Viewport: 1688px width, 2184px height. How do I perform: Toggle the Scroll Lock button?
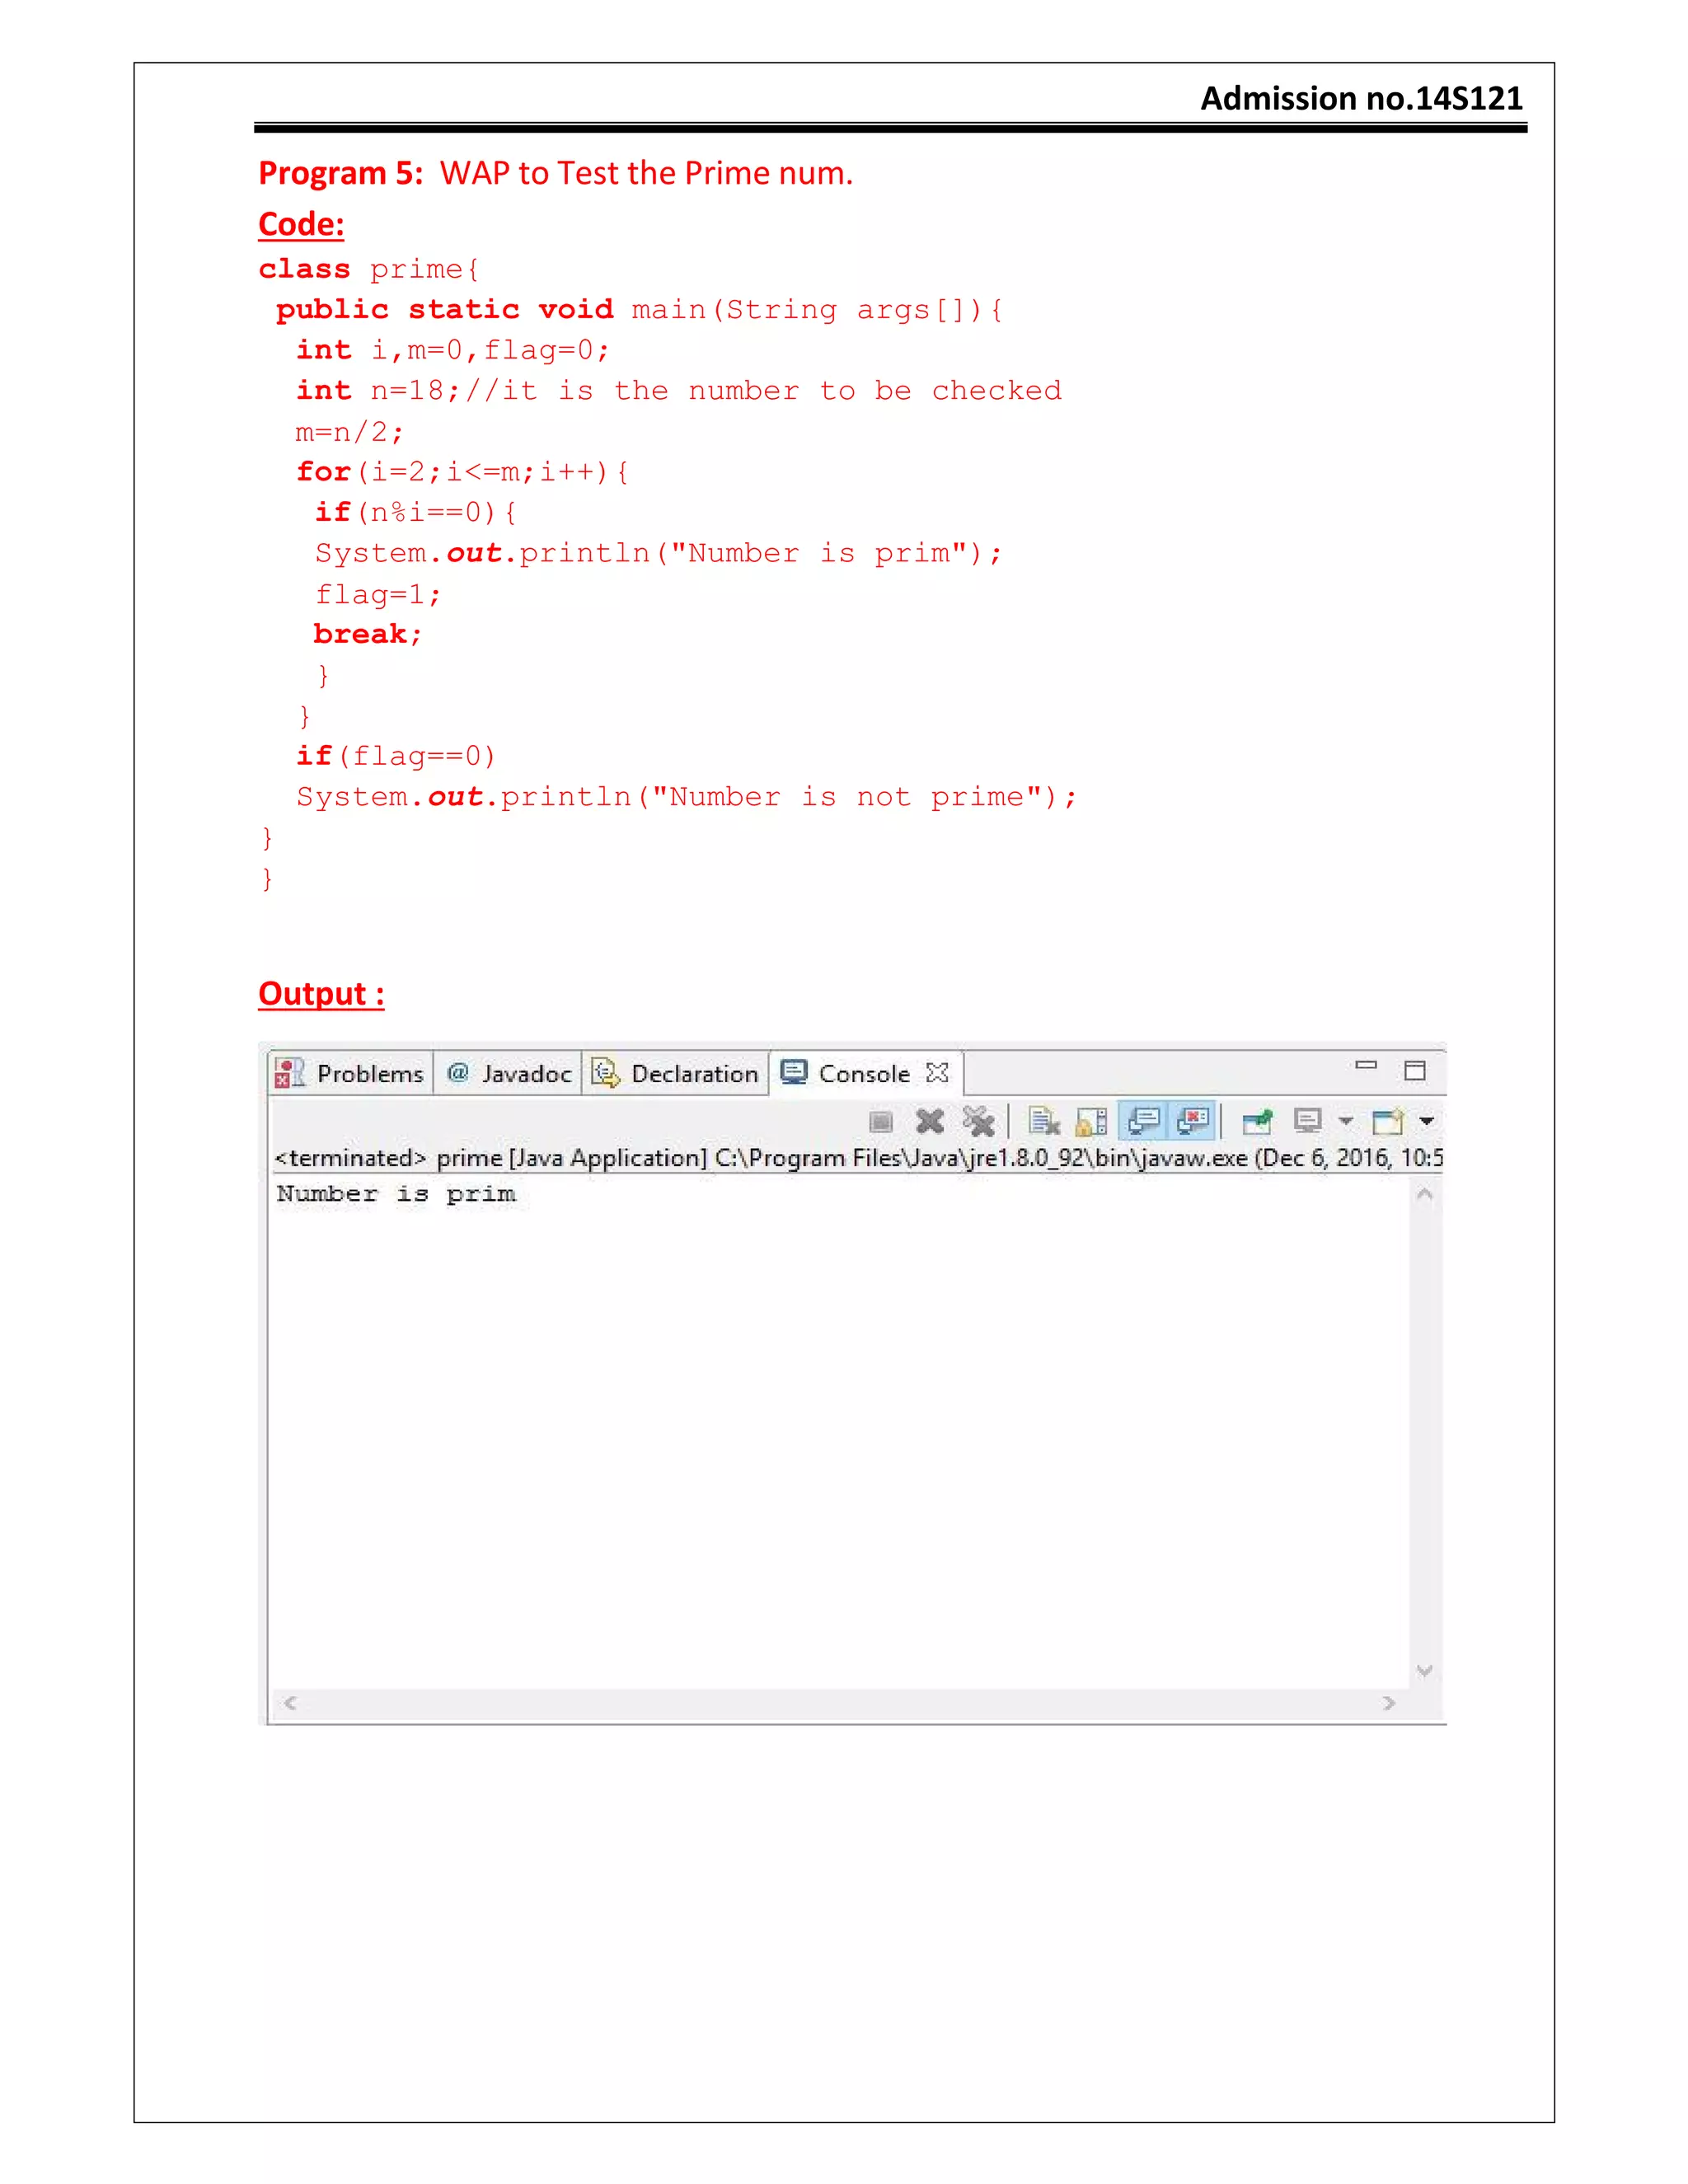(x=1091, y=1122)
